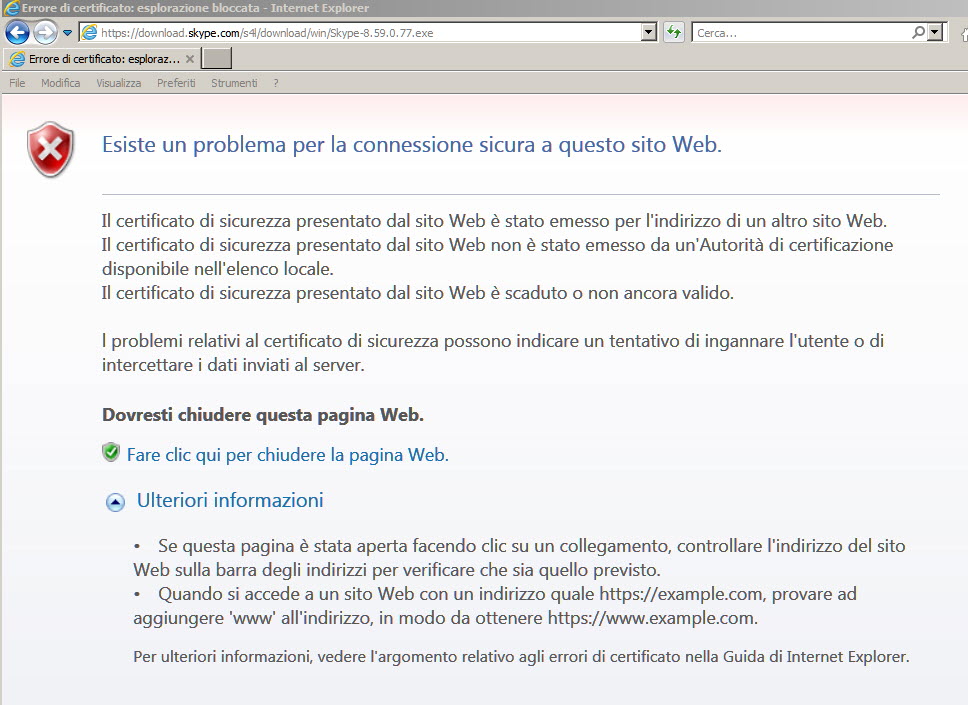Open the Modifica menu
Image resolution: width=968 pixels, height=705 pixels.
click(x=60, y=83)
